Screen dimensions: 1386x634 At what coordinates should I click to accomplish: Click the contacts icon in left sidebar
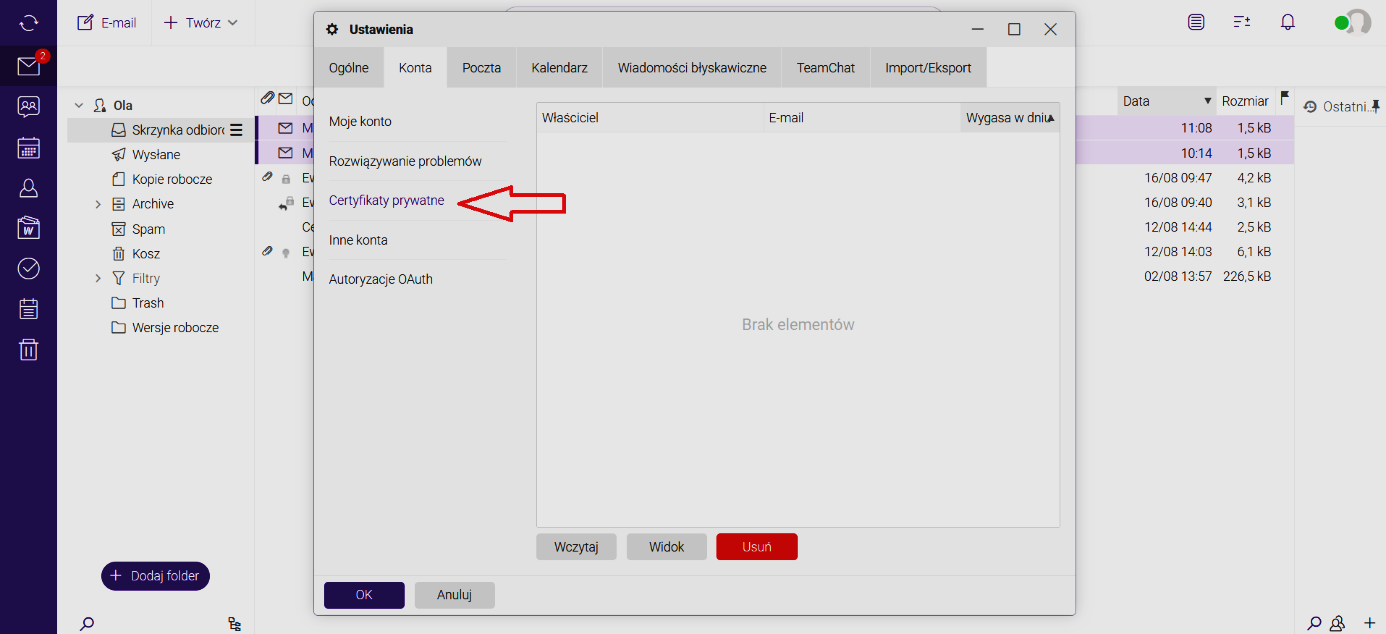click(29, 187)
